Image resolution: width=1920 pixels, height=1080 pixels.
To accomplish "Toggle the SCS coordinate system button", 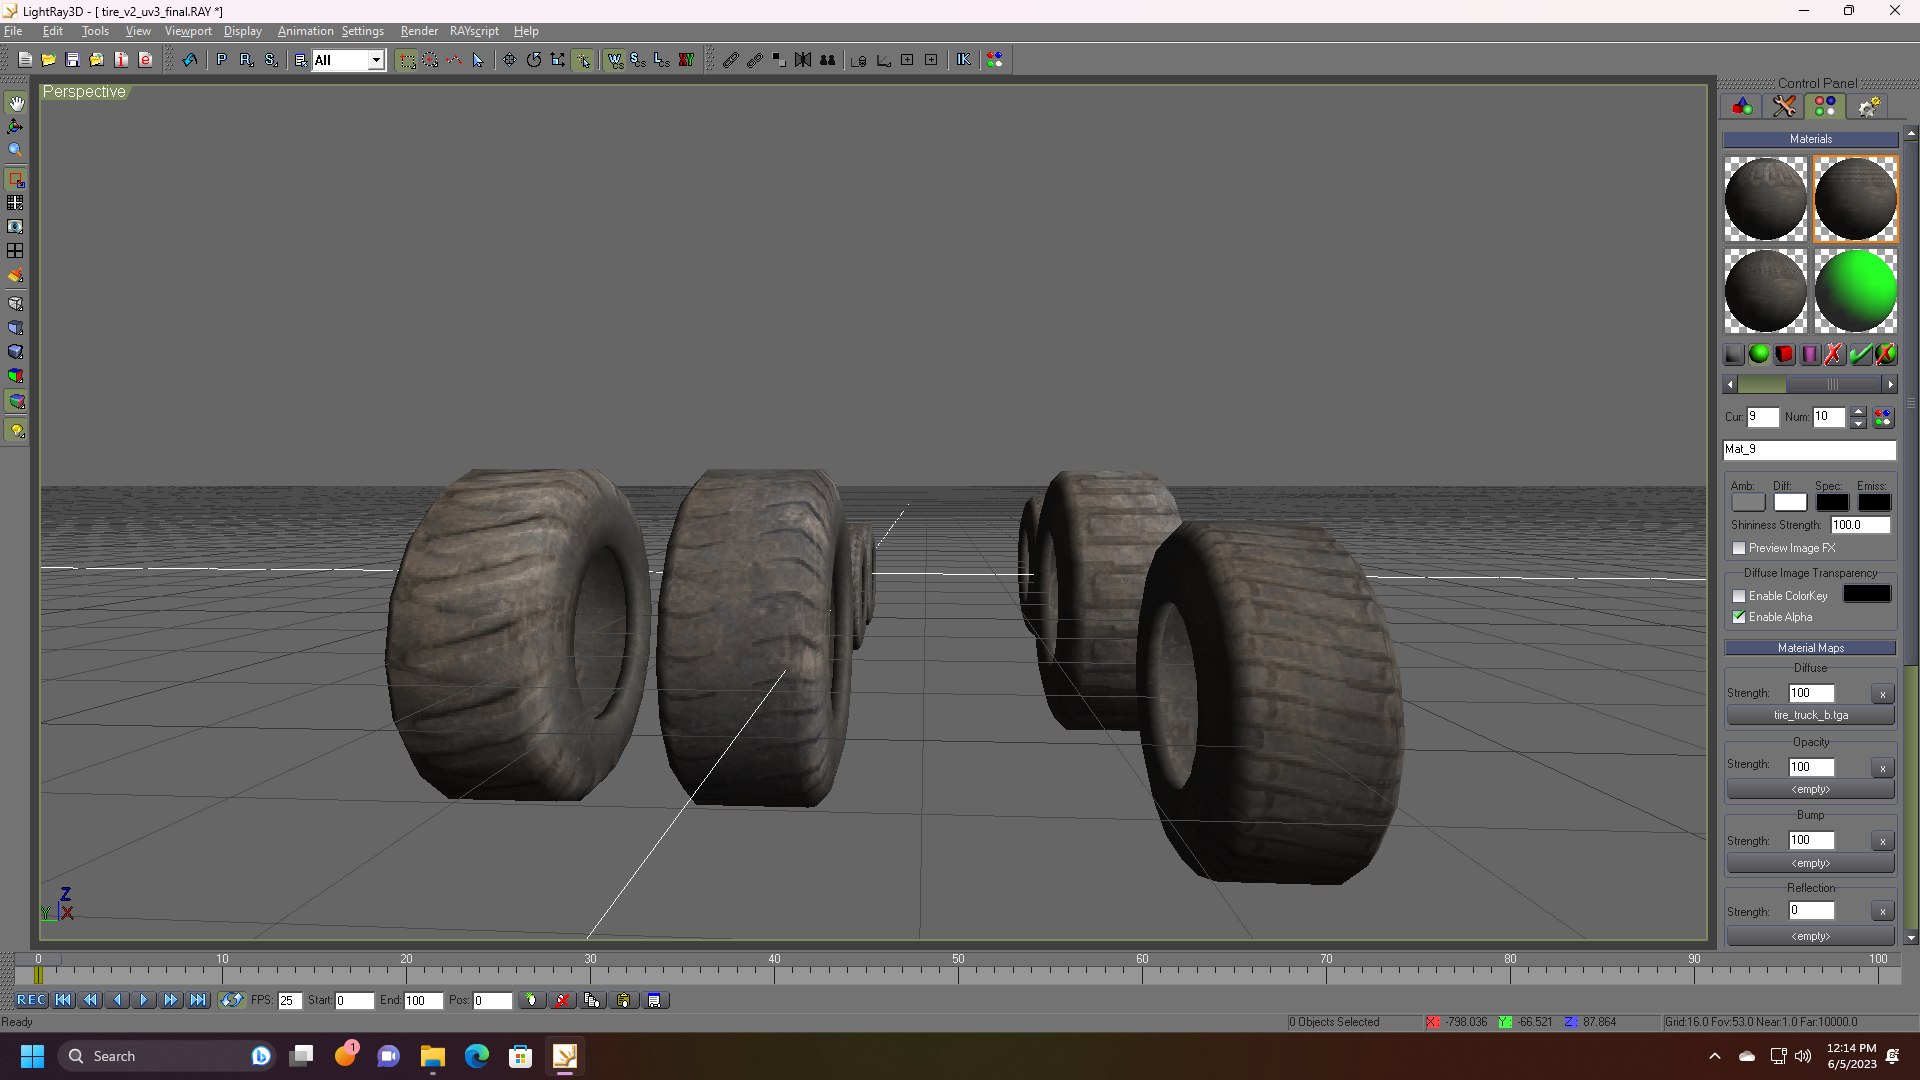I will click(x=638, y=60).
